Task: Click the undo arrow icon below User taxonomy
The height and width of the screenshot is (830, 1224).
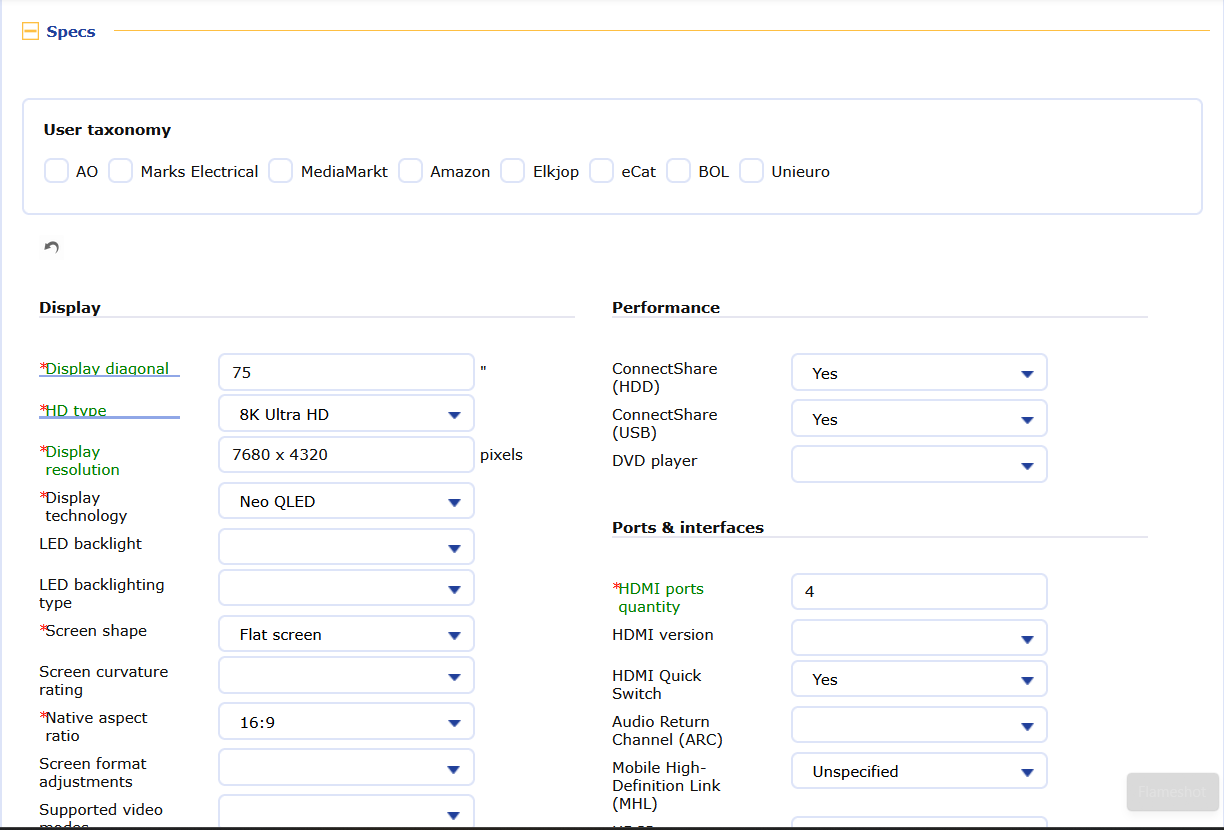Action: click(x=52, y=247)
